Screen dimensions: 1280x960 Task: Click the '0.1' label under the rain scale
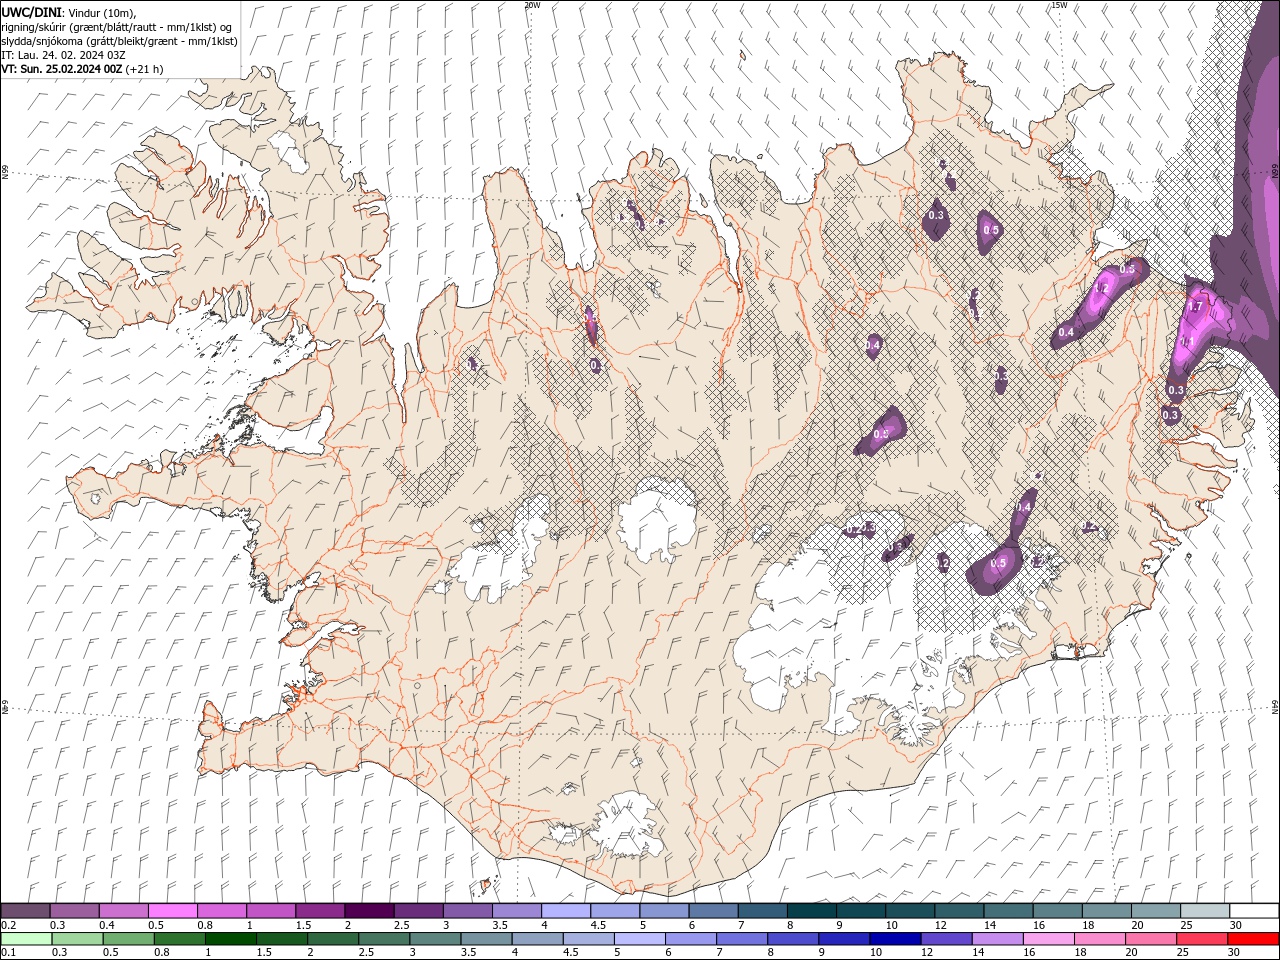(7, 953)
